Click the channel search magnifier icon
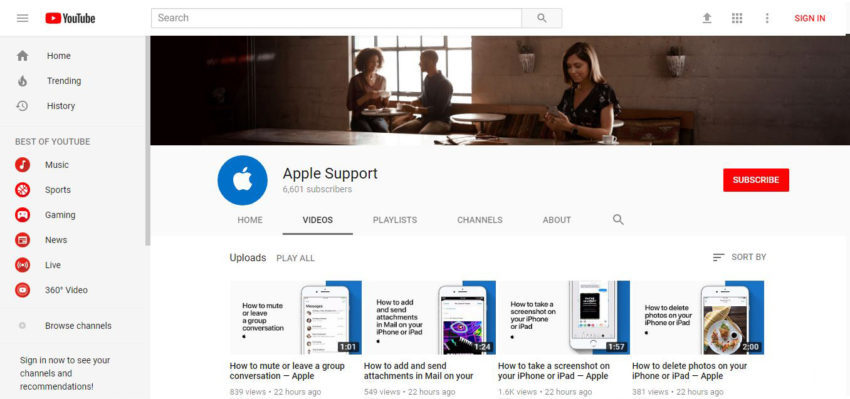Image resolution: width=850 pixels, height=399 pixels. (x=618, y=220)
